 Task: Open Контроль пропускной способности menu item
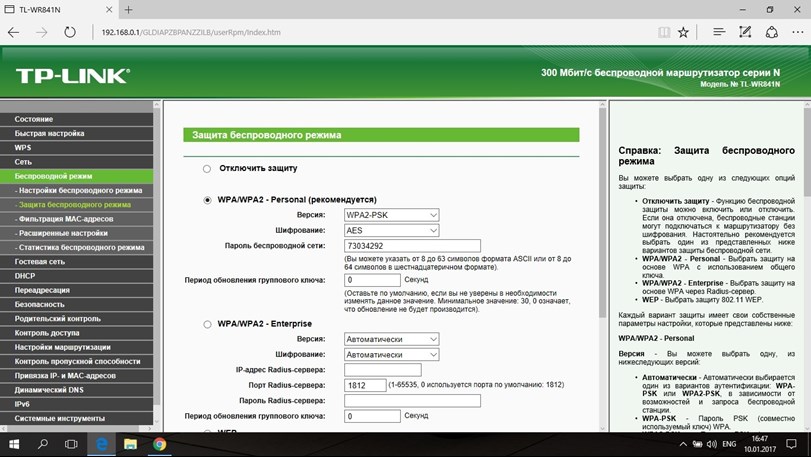pyautogui.click(x=77, y=361)
